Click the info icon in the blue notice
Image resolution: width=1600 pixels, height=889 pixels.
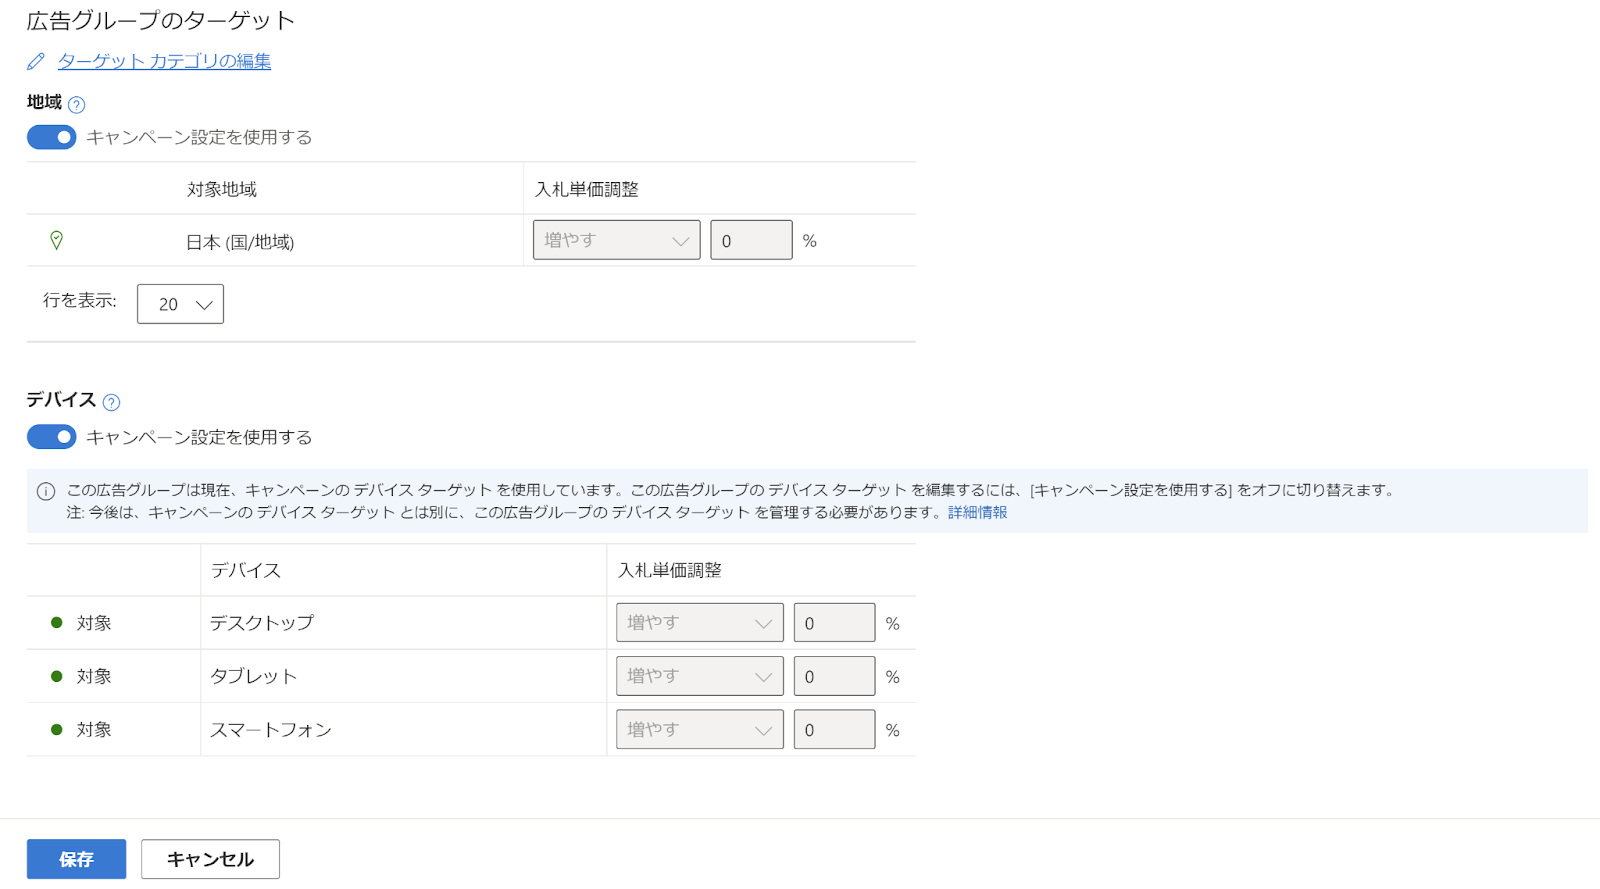click(46, 491)
